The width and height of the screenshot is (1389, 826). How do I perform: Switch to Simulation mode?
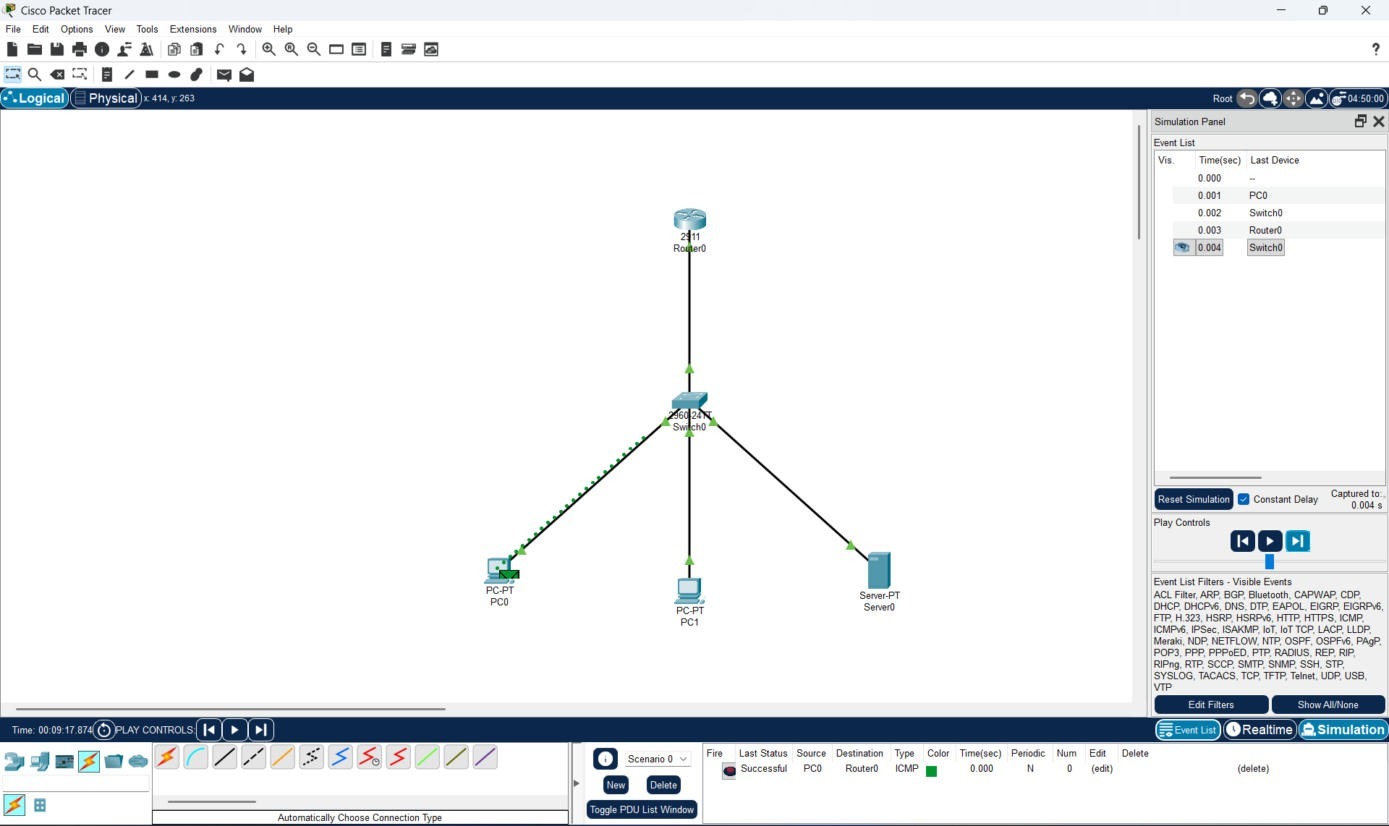coord(1343,730)
